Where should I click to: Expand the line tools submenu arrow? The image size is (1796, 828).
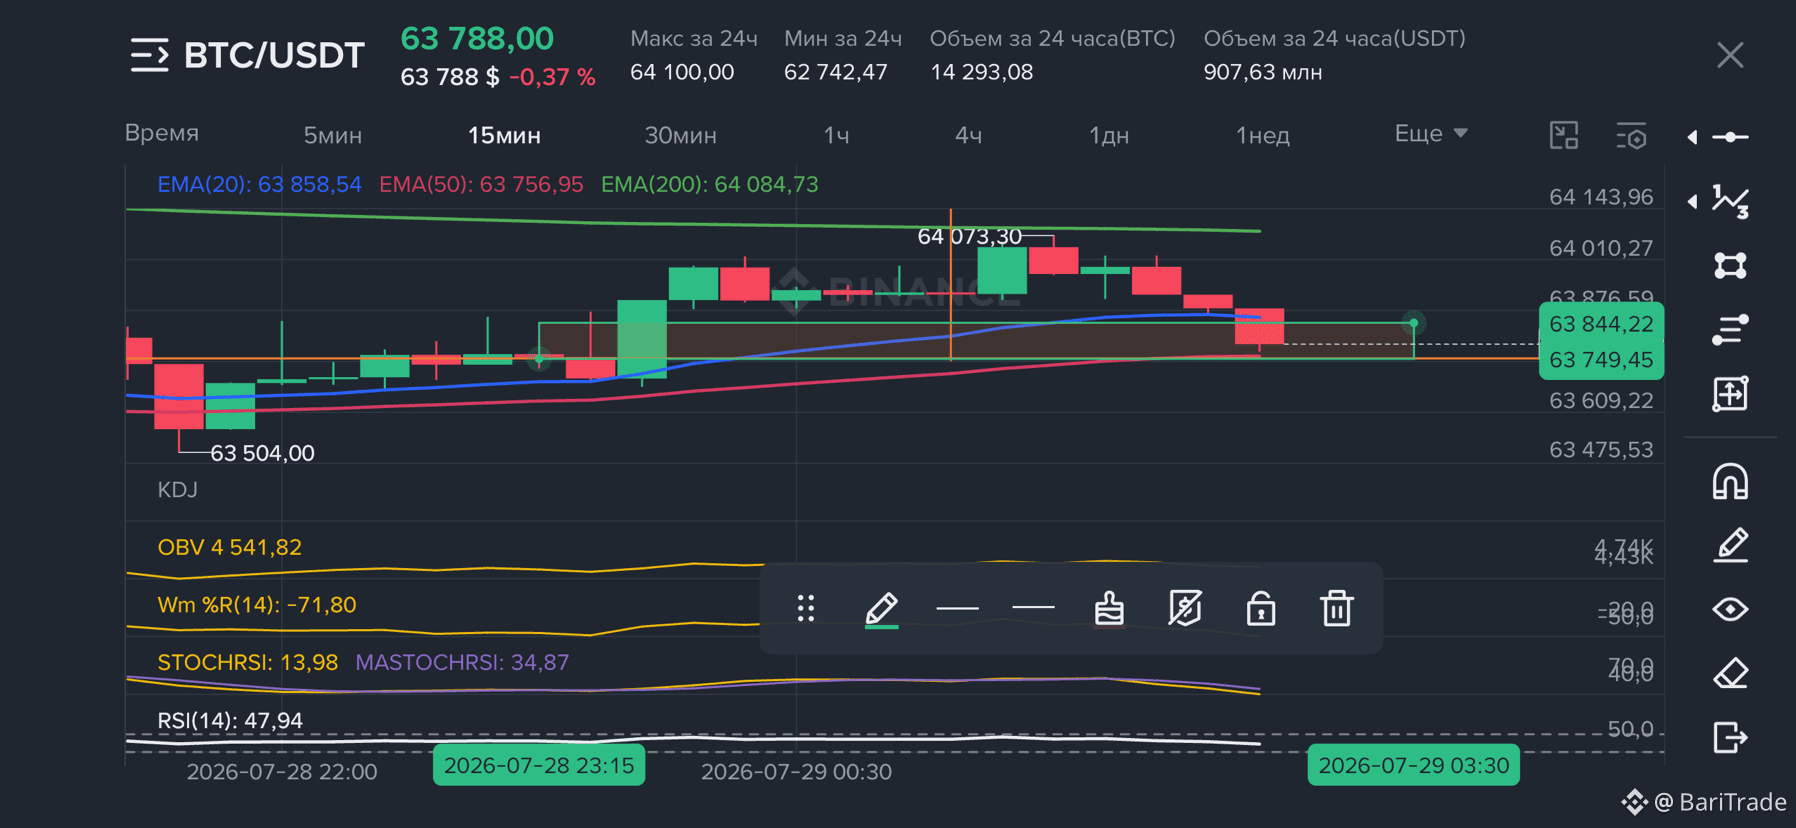click(x=1692, y=137)
